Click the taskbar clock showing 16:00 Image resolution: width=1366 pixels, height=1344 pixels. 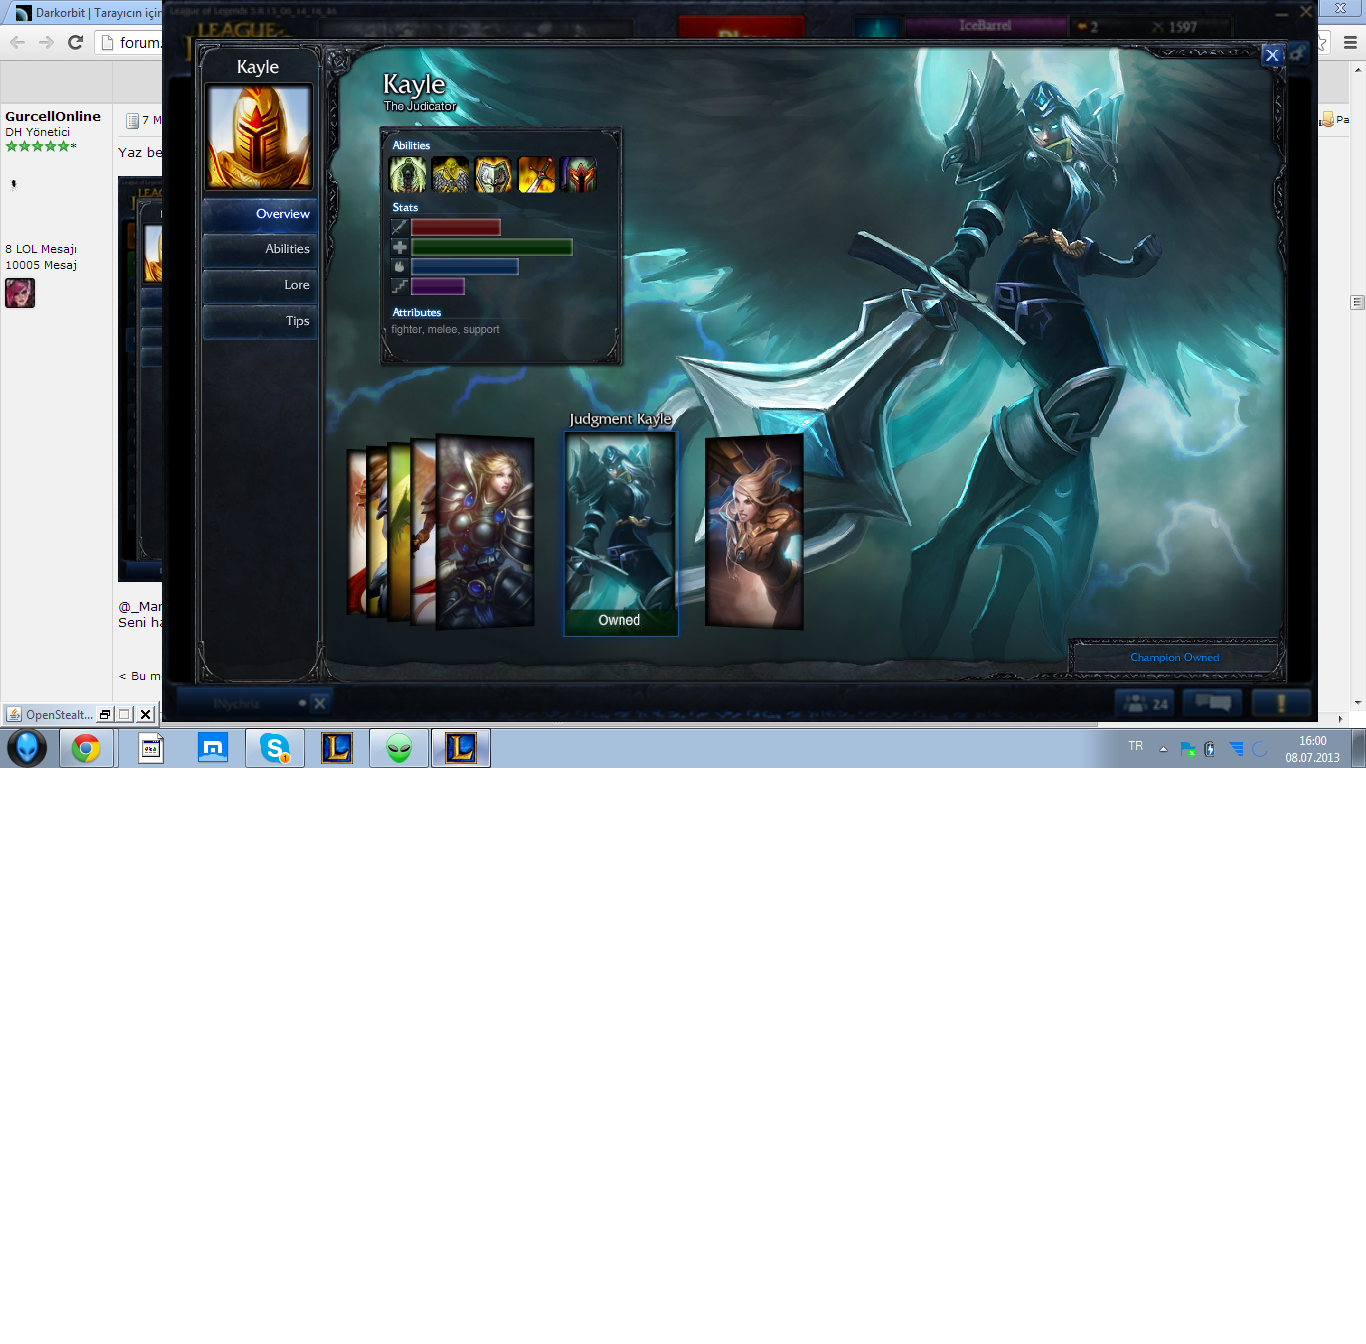point(1312,749)
